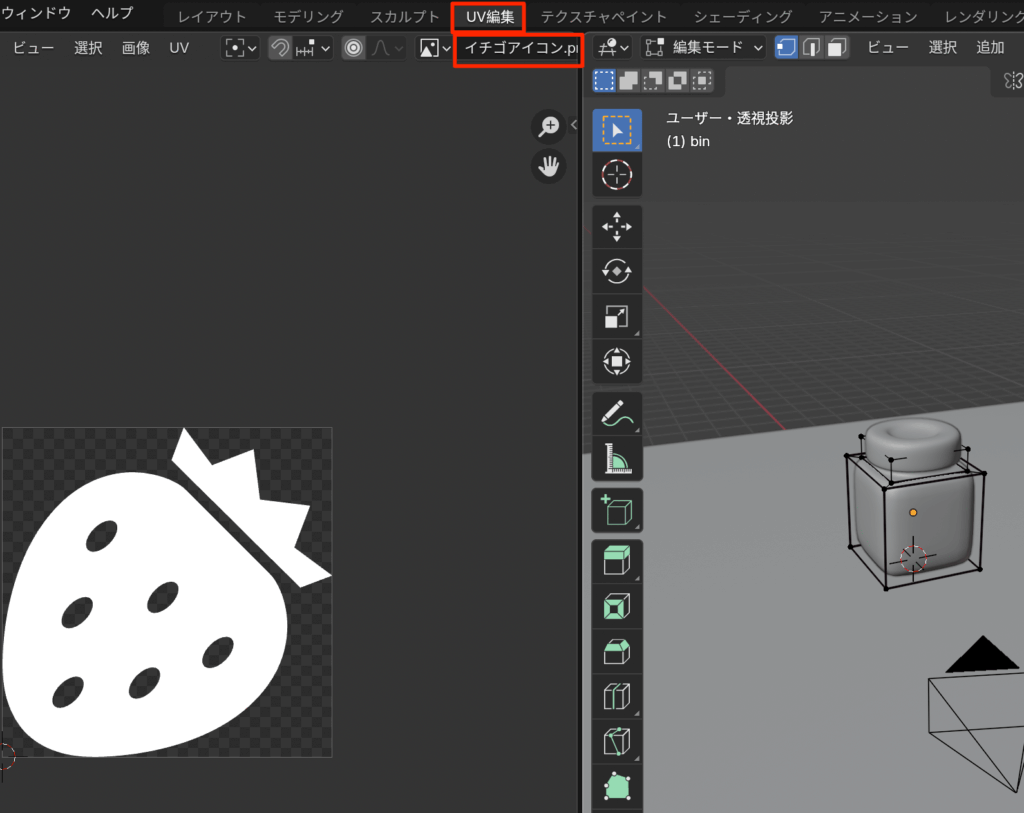The image size is (1024, 813).
Task: Open the 編集モード mode dropdown
Action: click(704, 47)
